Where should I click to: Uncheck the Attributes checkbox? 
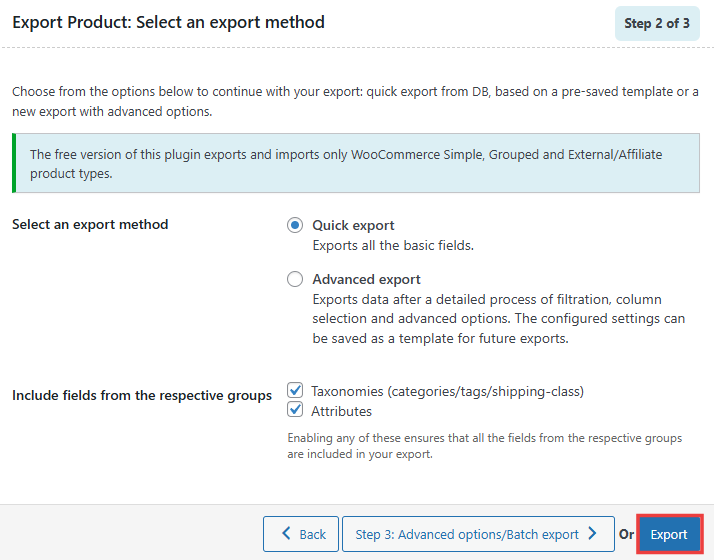295,410
